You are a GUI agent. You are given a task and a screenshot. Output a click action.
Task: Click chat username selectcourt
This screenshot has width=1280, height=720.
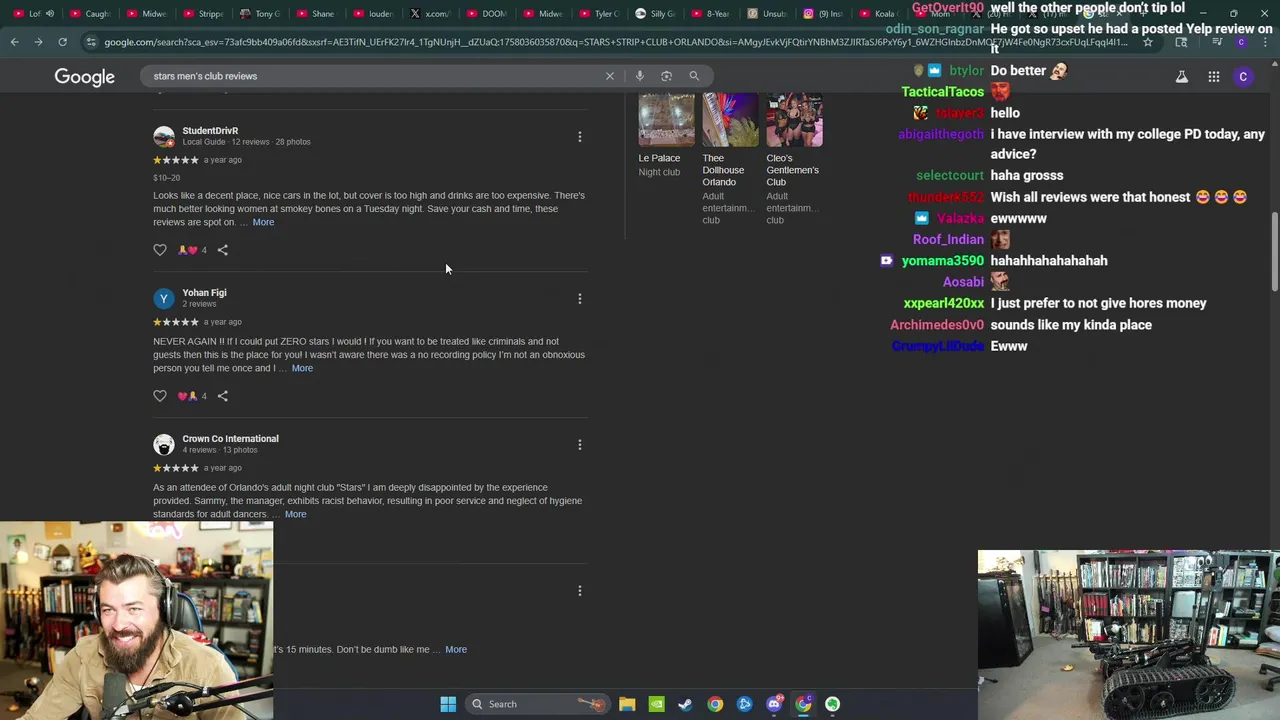click(949, 176)
